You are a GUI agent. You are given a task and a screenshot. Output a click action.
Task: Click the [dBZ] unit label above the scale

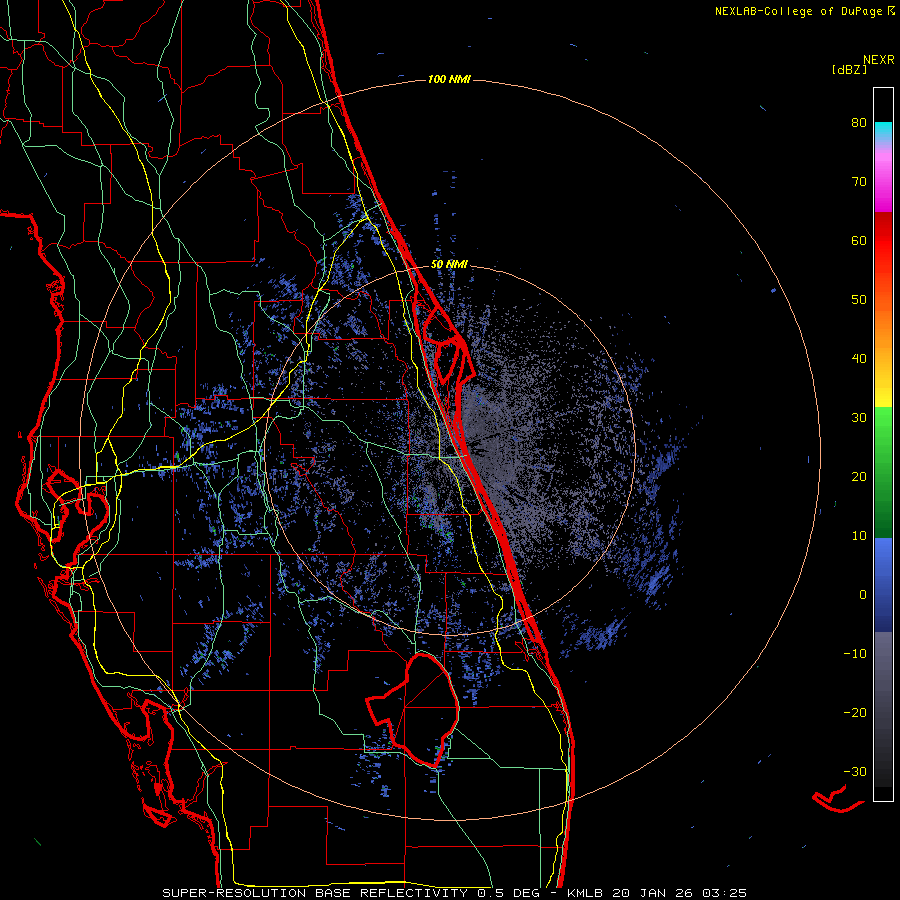click(849, 69)
